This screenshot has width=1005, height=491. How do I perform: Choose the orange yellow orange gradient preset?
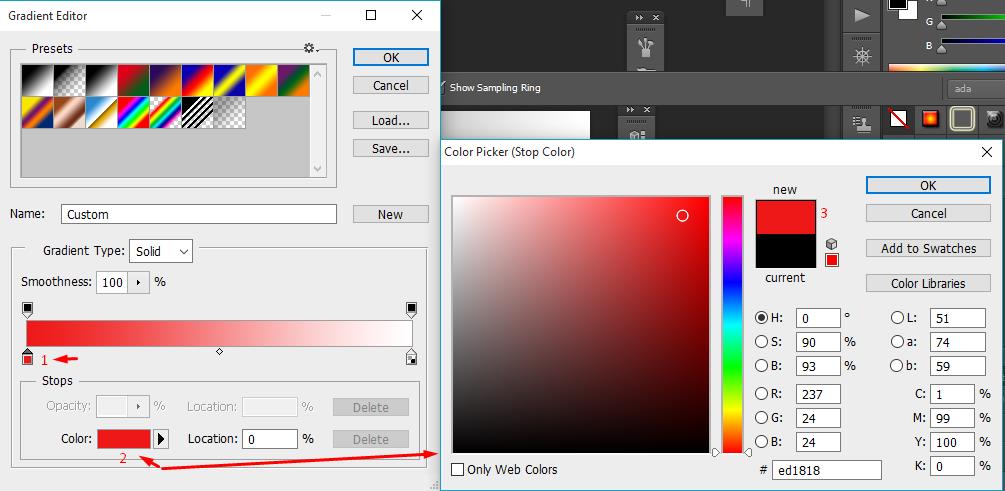[x=262, y=80]
